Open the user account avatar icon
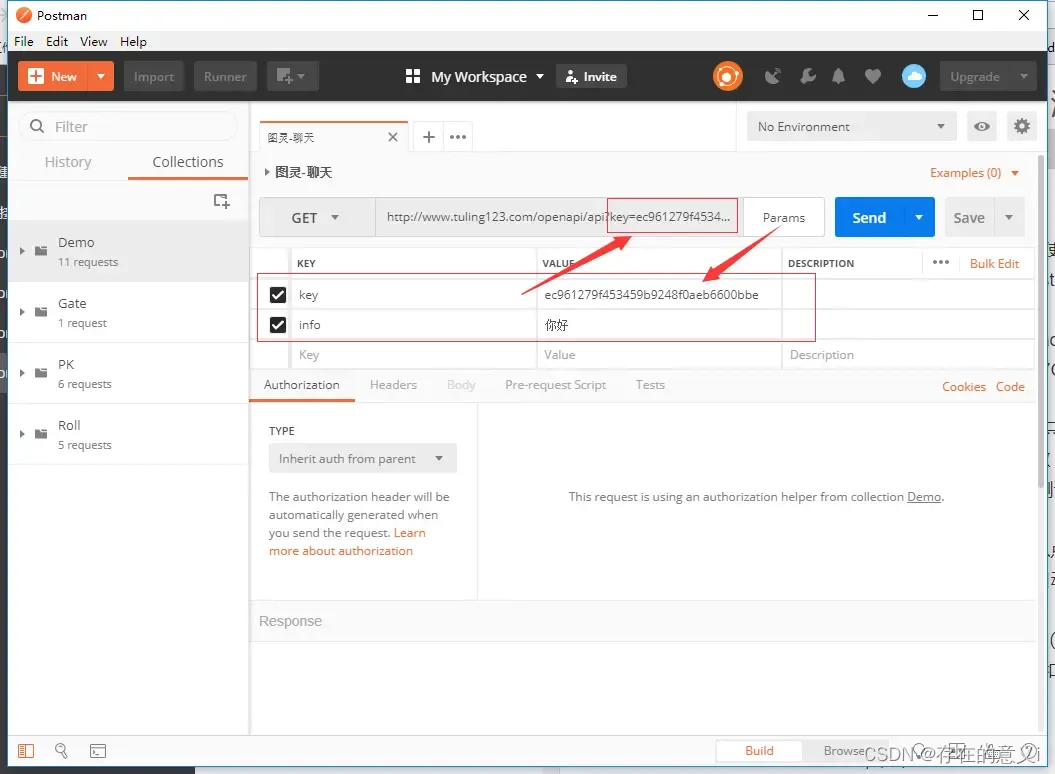 [914, 76]
